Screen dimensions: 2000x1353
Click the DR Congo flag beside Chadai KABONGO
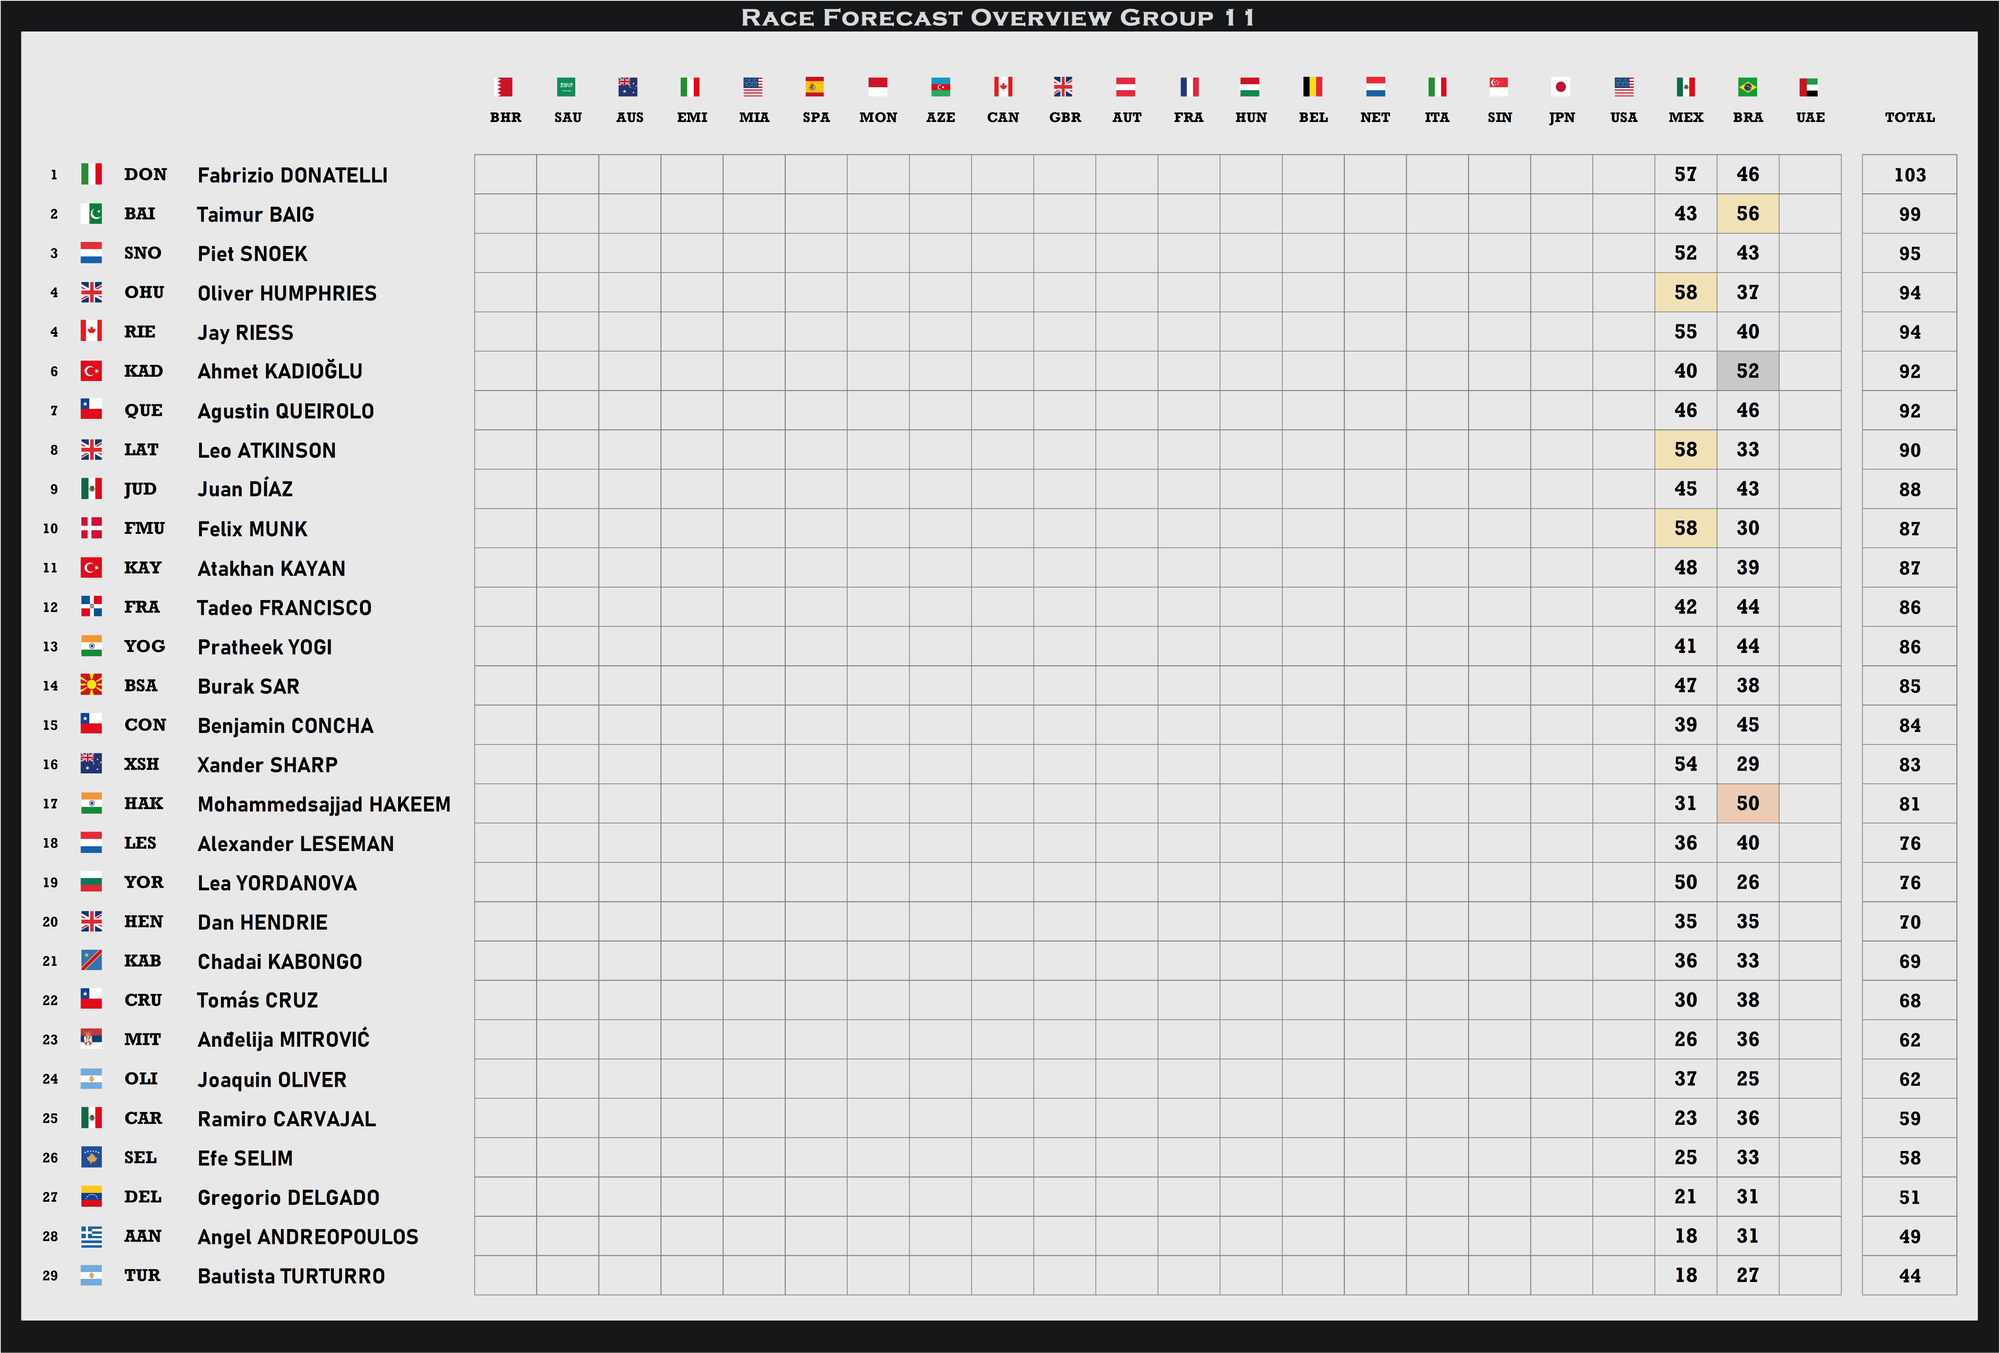coord(91,961)
